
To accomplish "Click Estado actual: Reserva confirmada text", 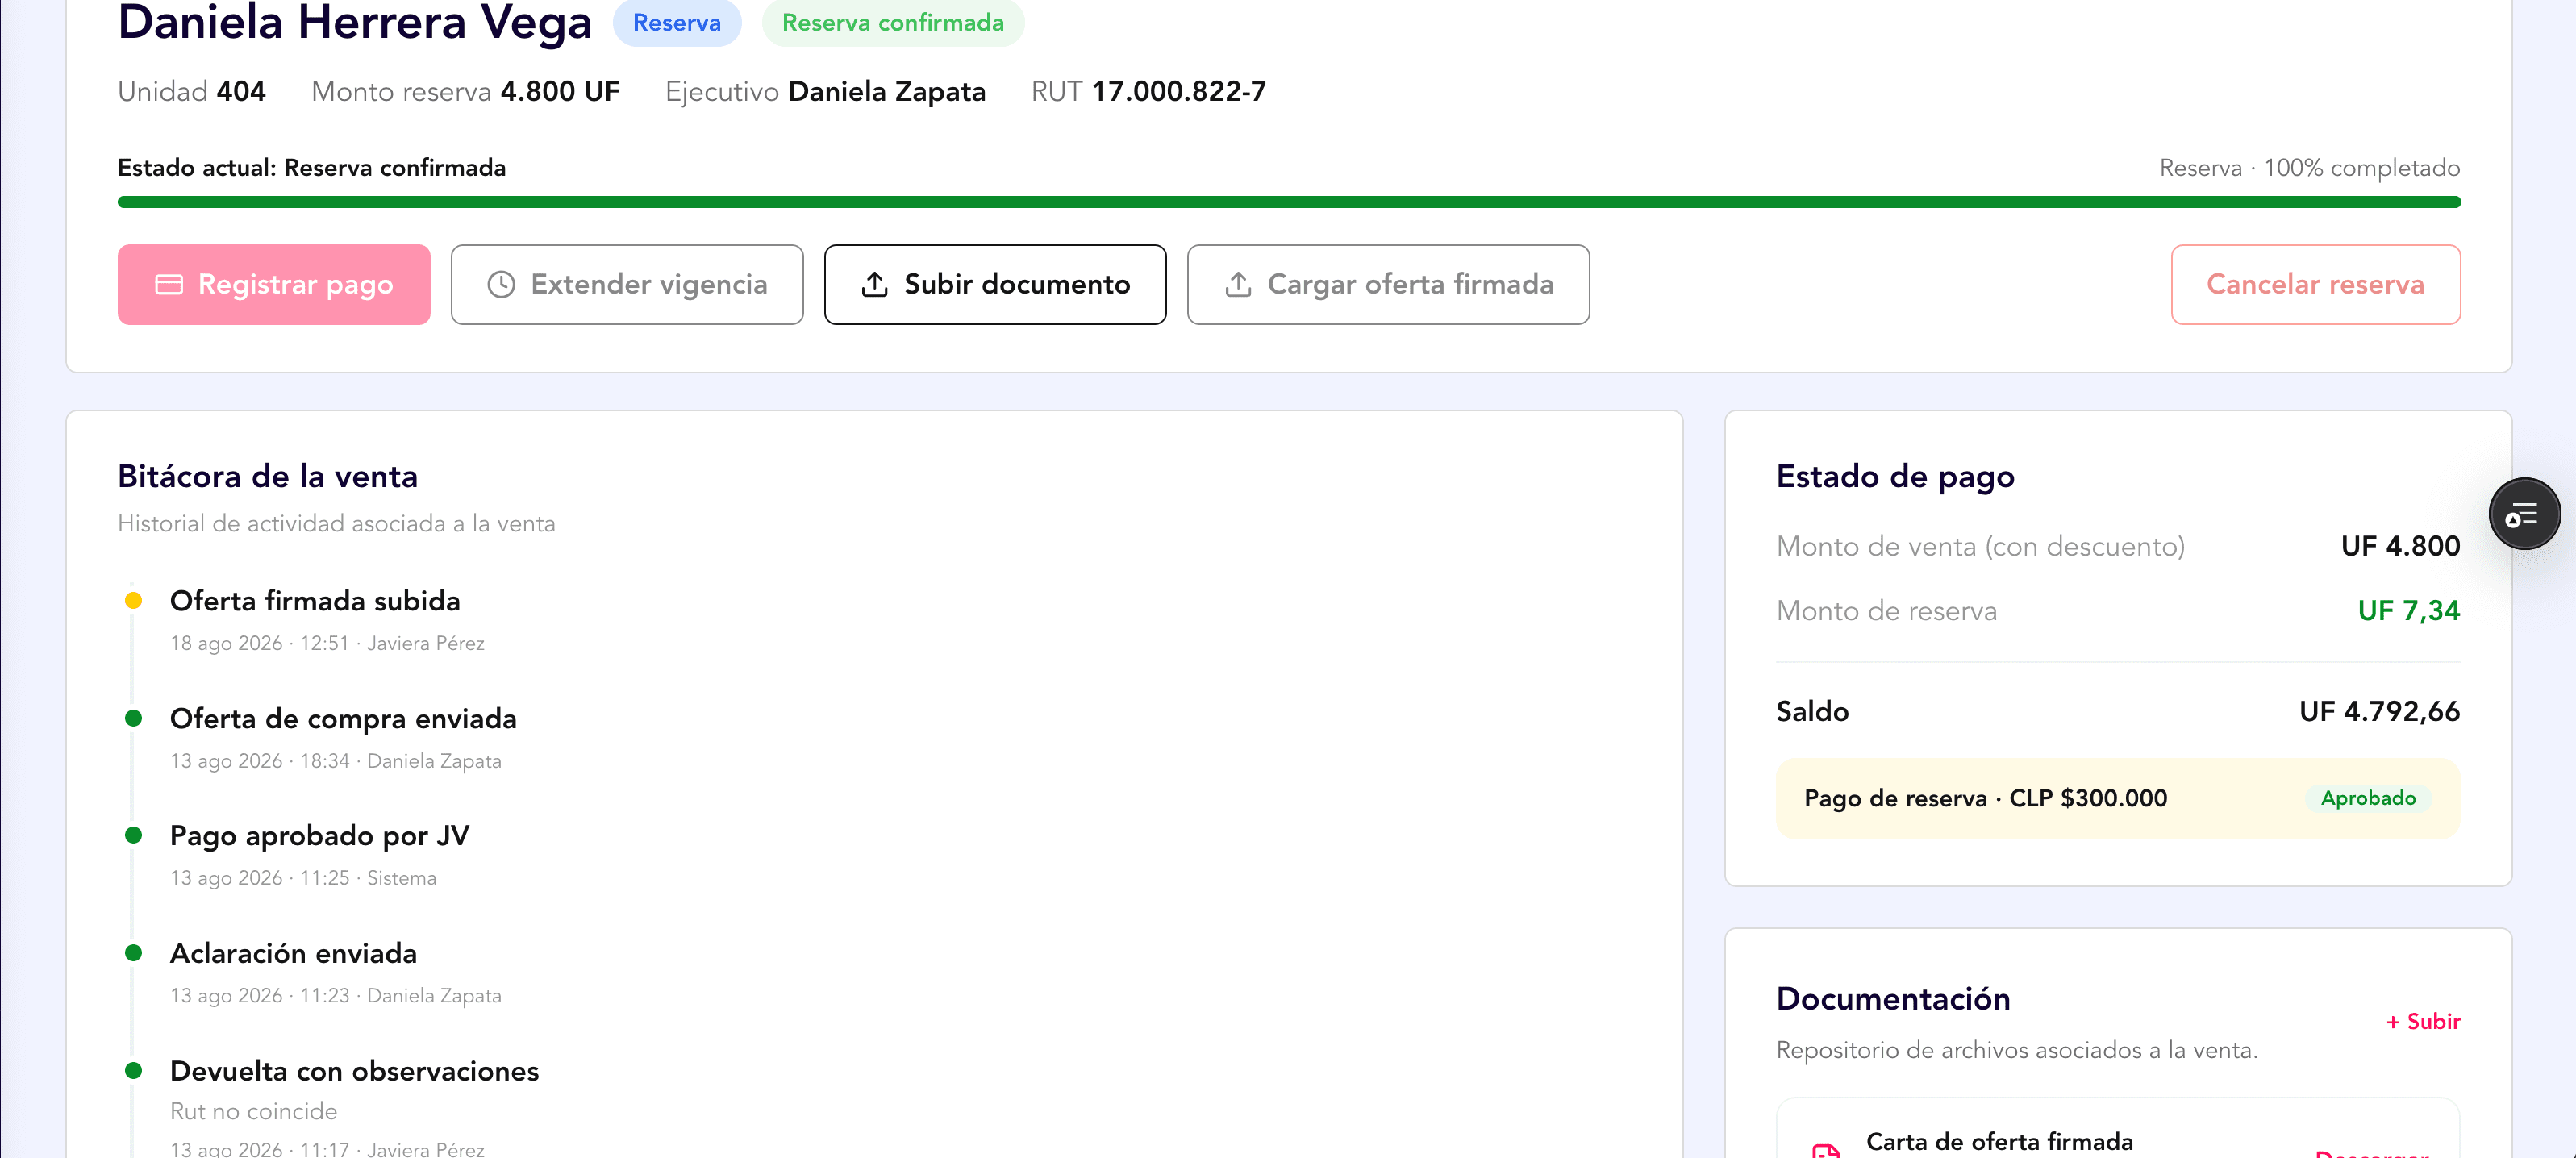I will tap(312, 168).
